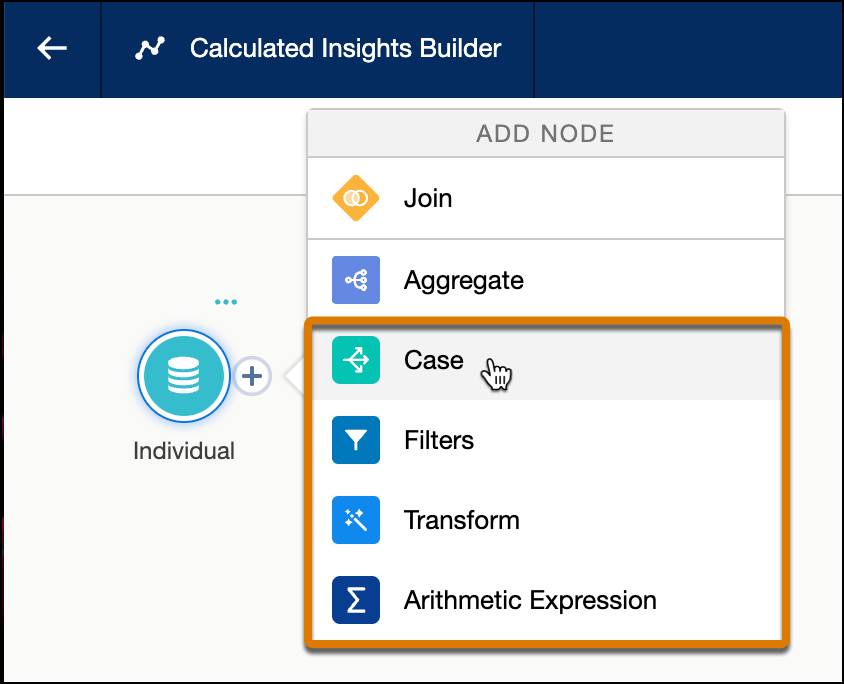Click the Arithmetic Expression sigma icon
The image size is (844, 684).
coord(356,600)
